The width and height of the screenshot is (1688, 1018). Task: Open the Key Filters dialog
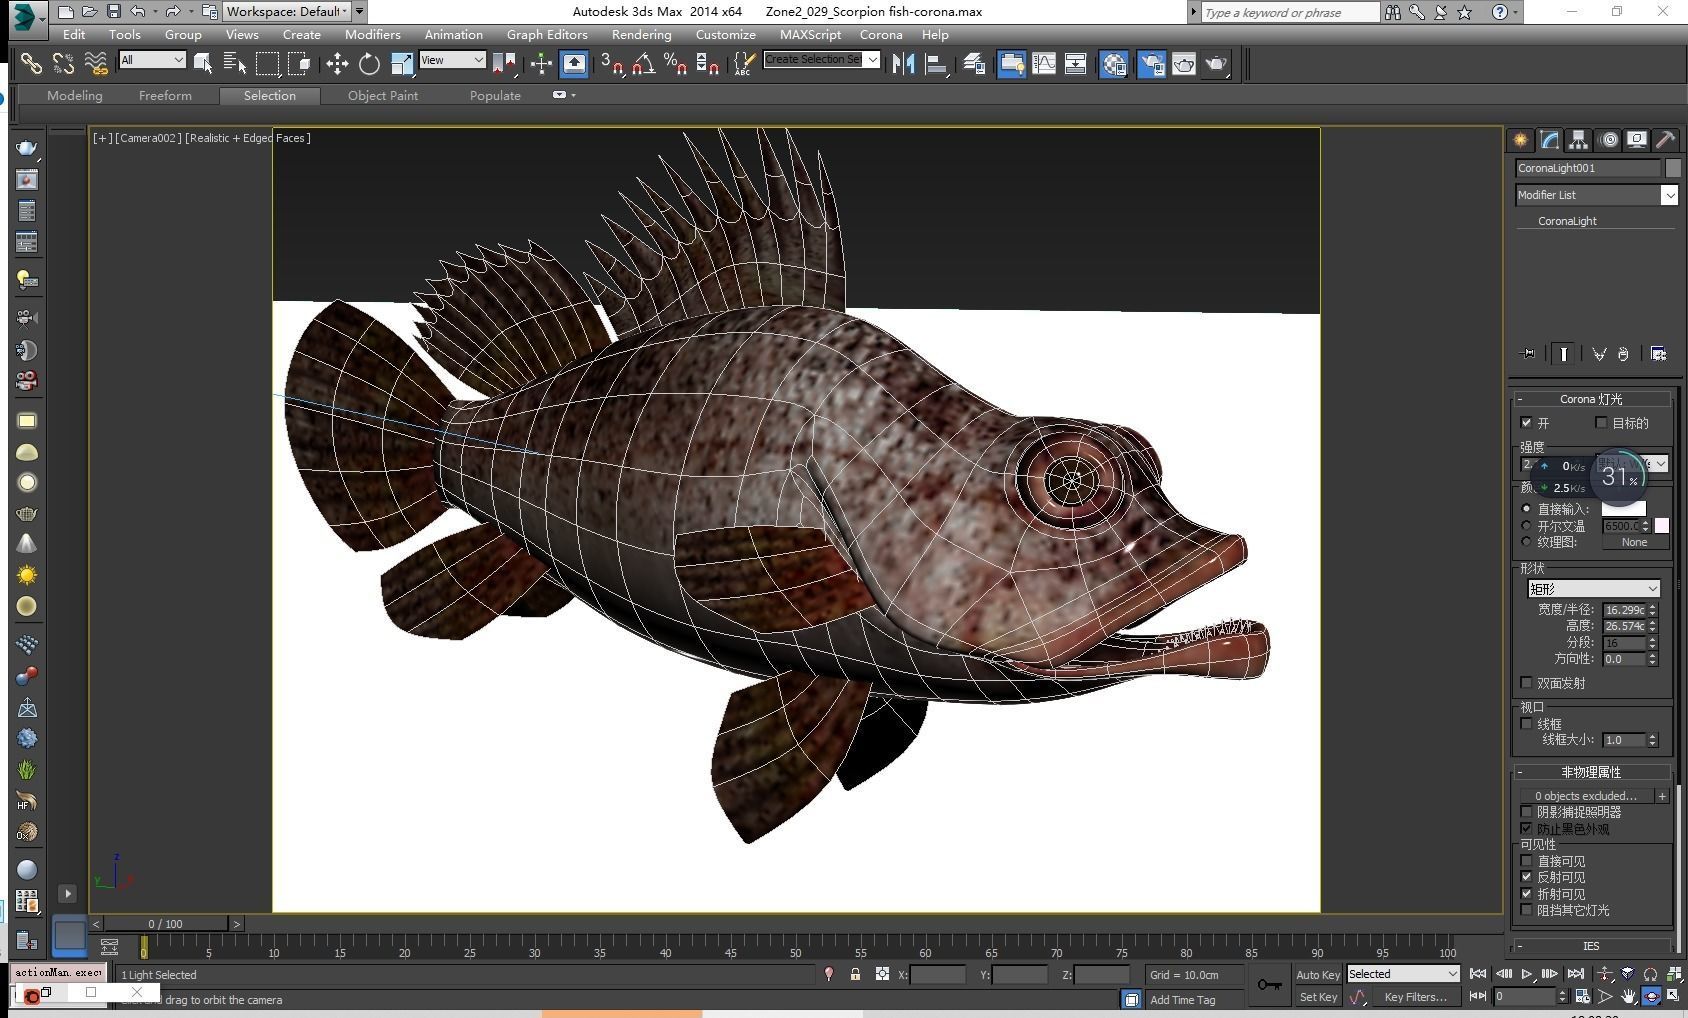[x=1415, y=997]
